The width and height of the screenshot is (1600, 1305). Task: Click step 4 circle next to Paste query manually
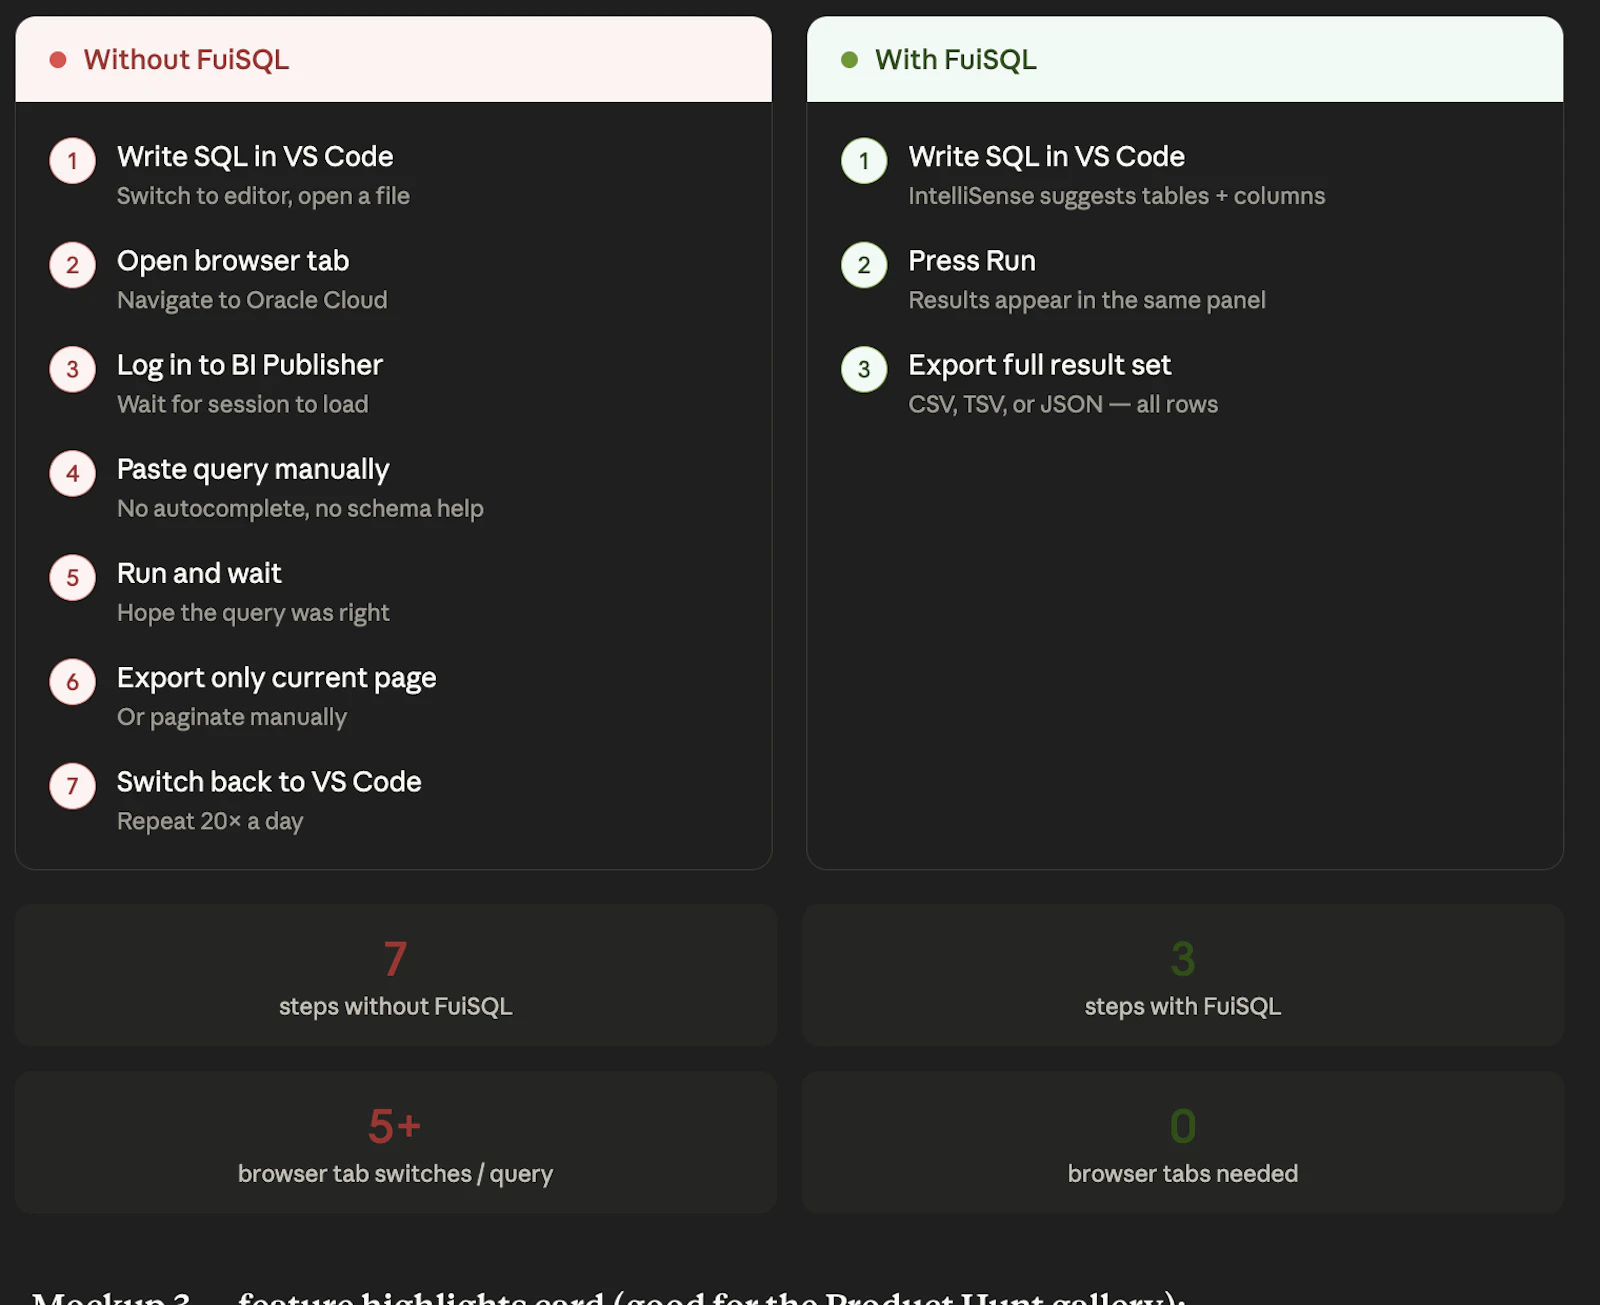tap(73, 473)
